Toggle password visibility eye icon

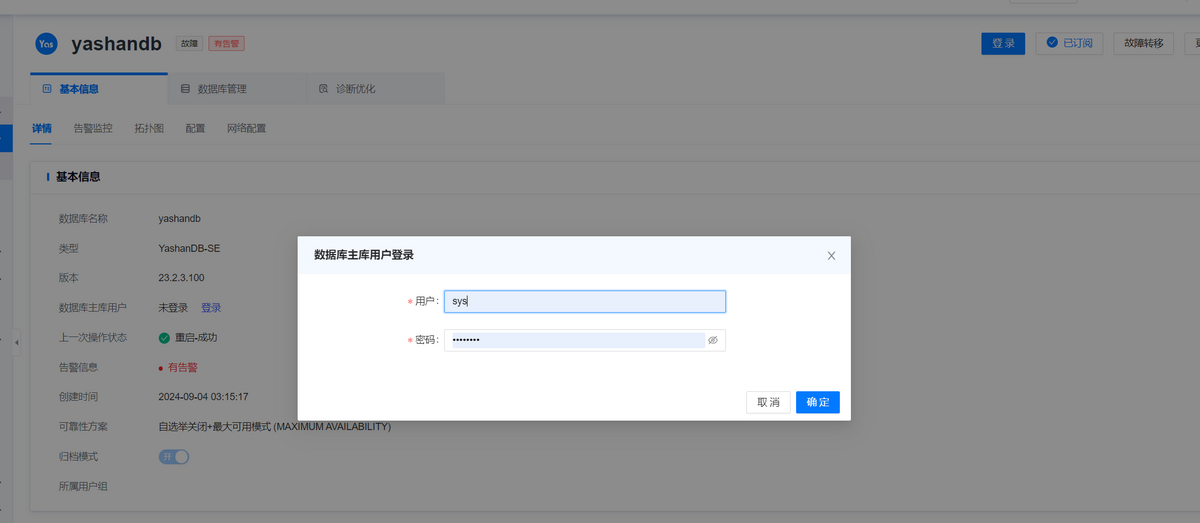(713, 340)
